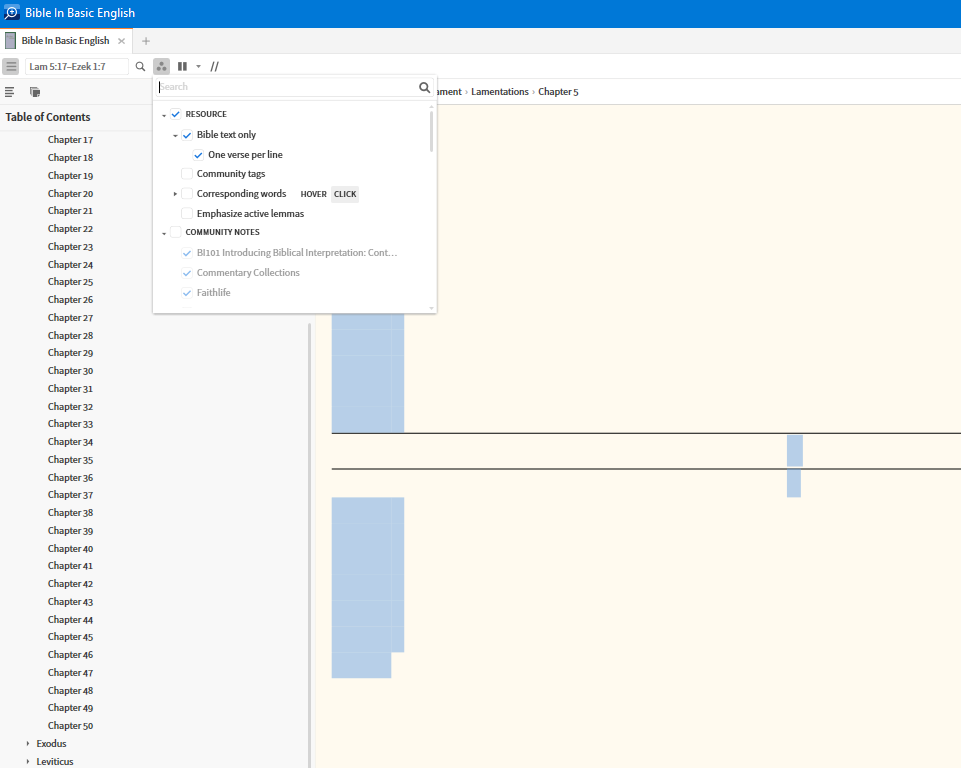Screen dimensions: 961x768
Task: Open Chapter 37 in contents
Action: coord(70,495)
